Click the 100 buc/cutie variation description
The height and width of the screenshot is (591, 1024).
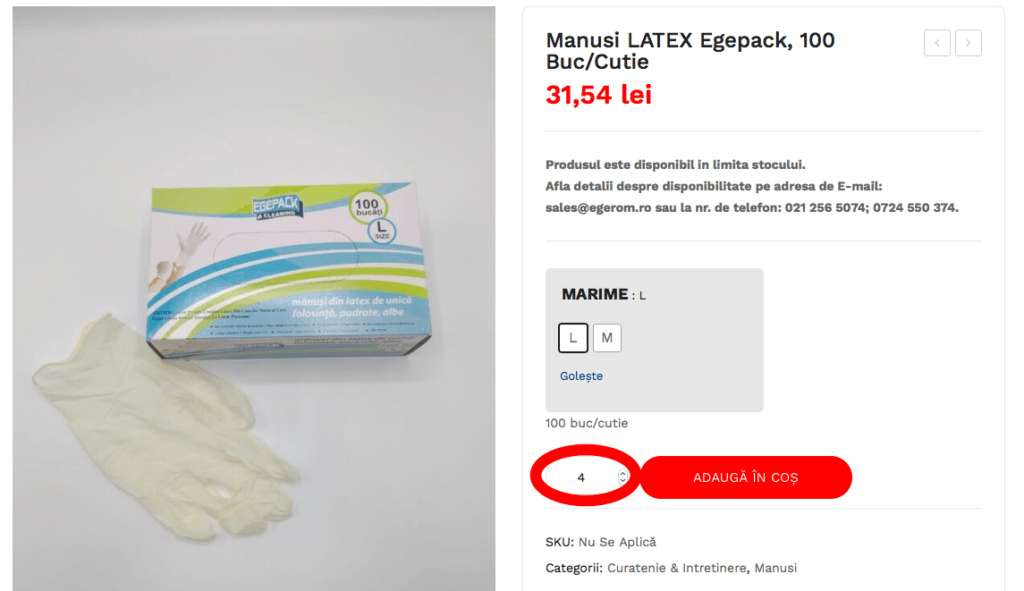tap(586, 423)
